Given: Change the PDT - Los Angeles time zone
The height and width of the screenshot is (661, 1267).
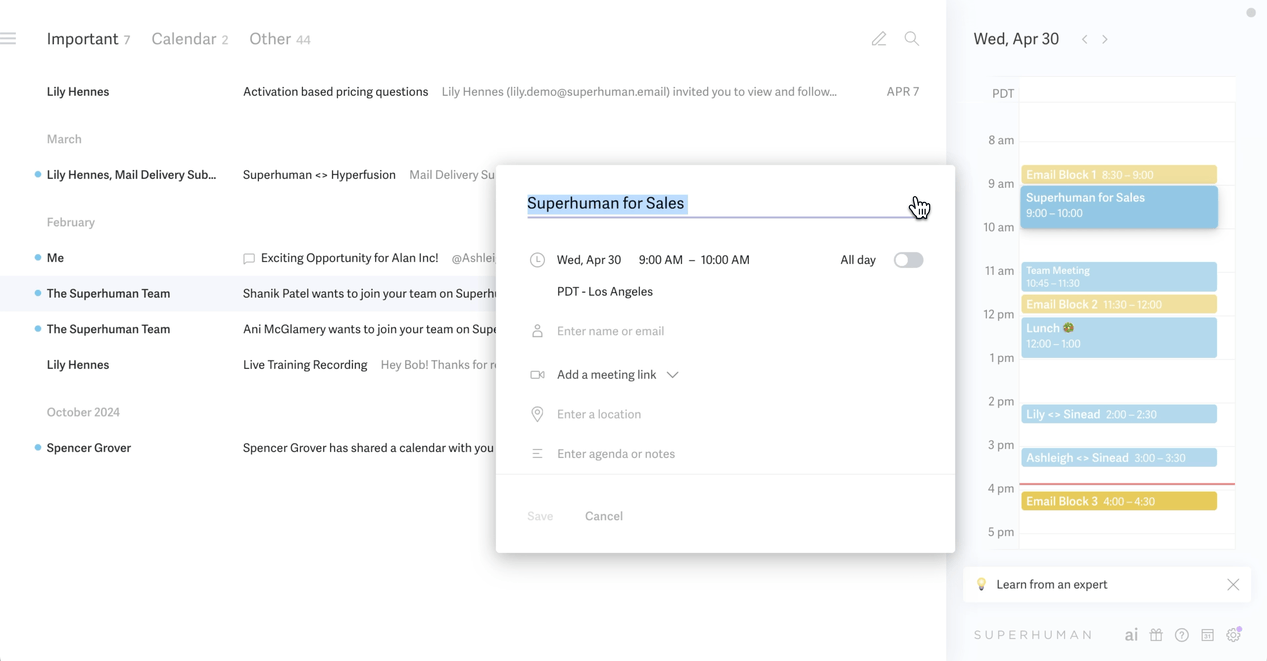Looking at the screenshot, I should (x=605, y=292).
